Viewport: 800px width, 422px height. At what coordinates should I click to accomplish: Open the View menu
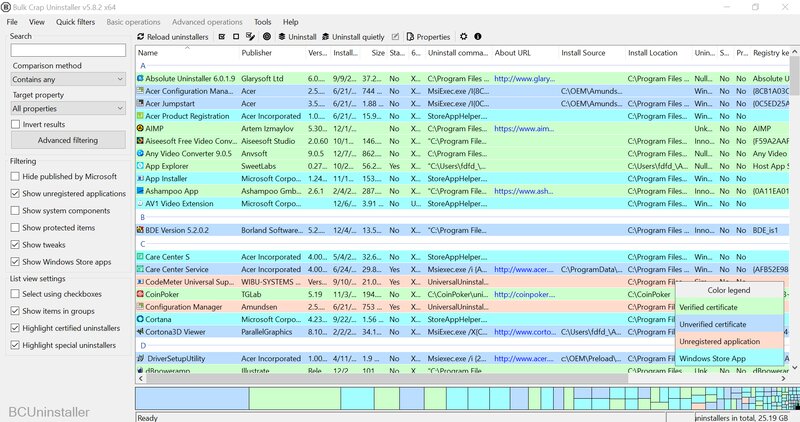[x=37, y=22]
